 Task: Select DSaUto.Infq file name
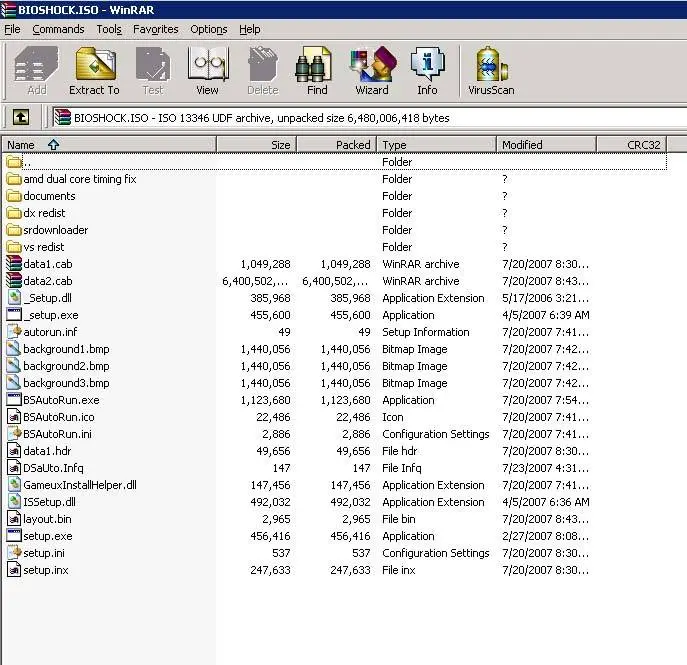click(x=53, y=468)
